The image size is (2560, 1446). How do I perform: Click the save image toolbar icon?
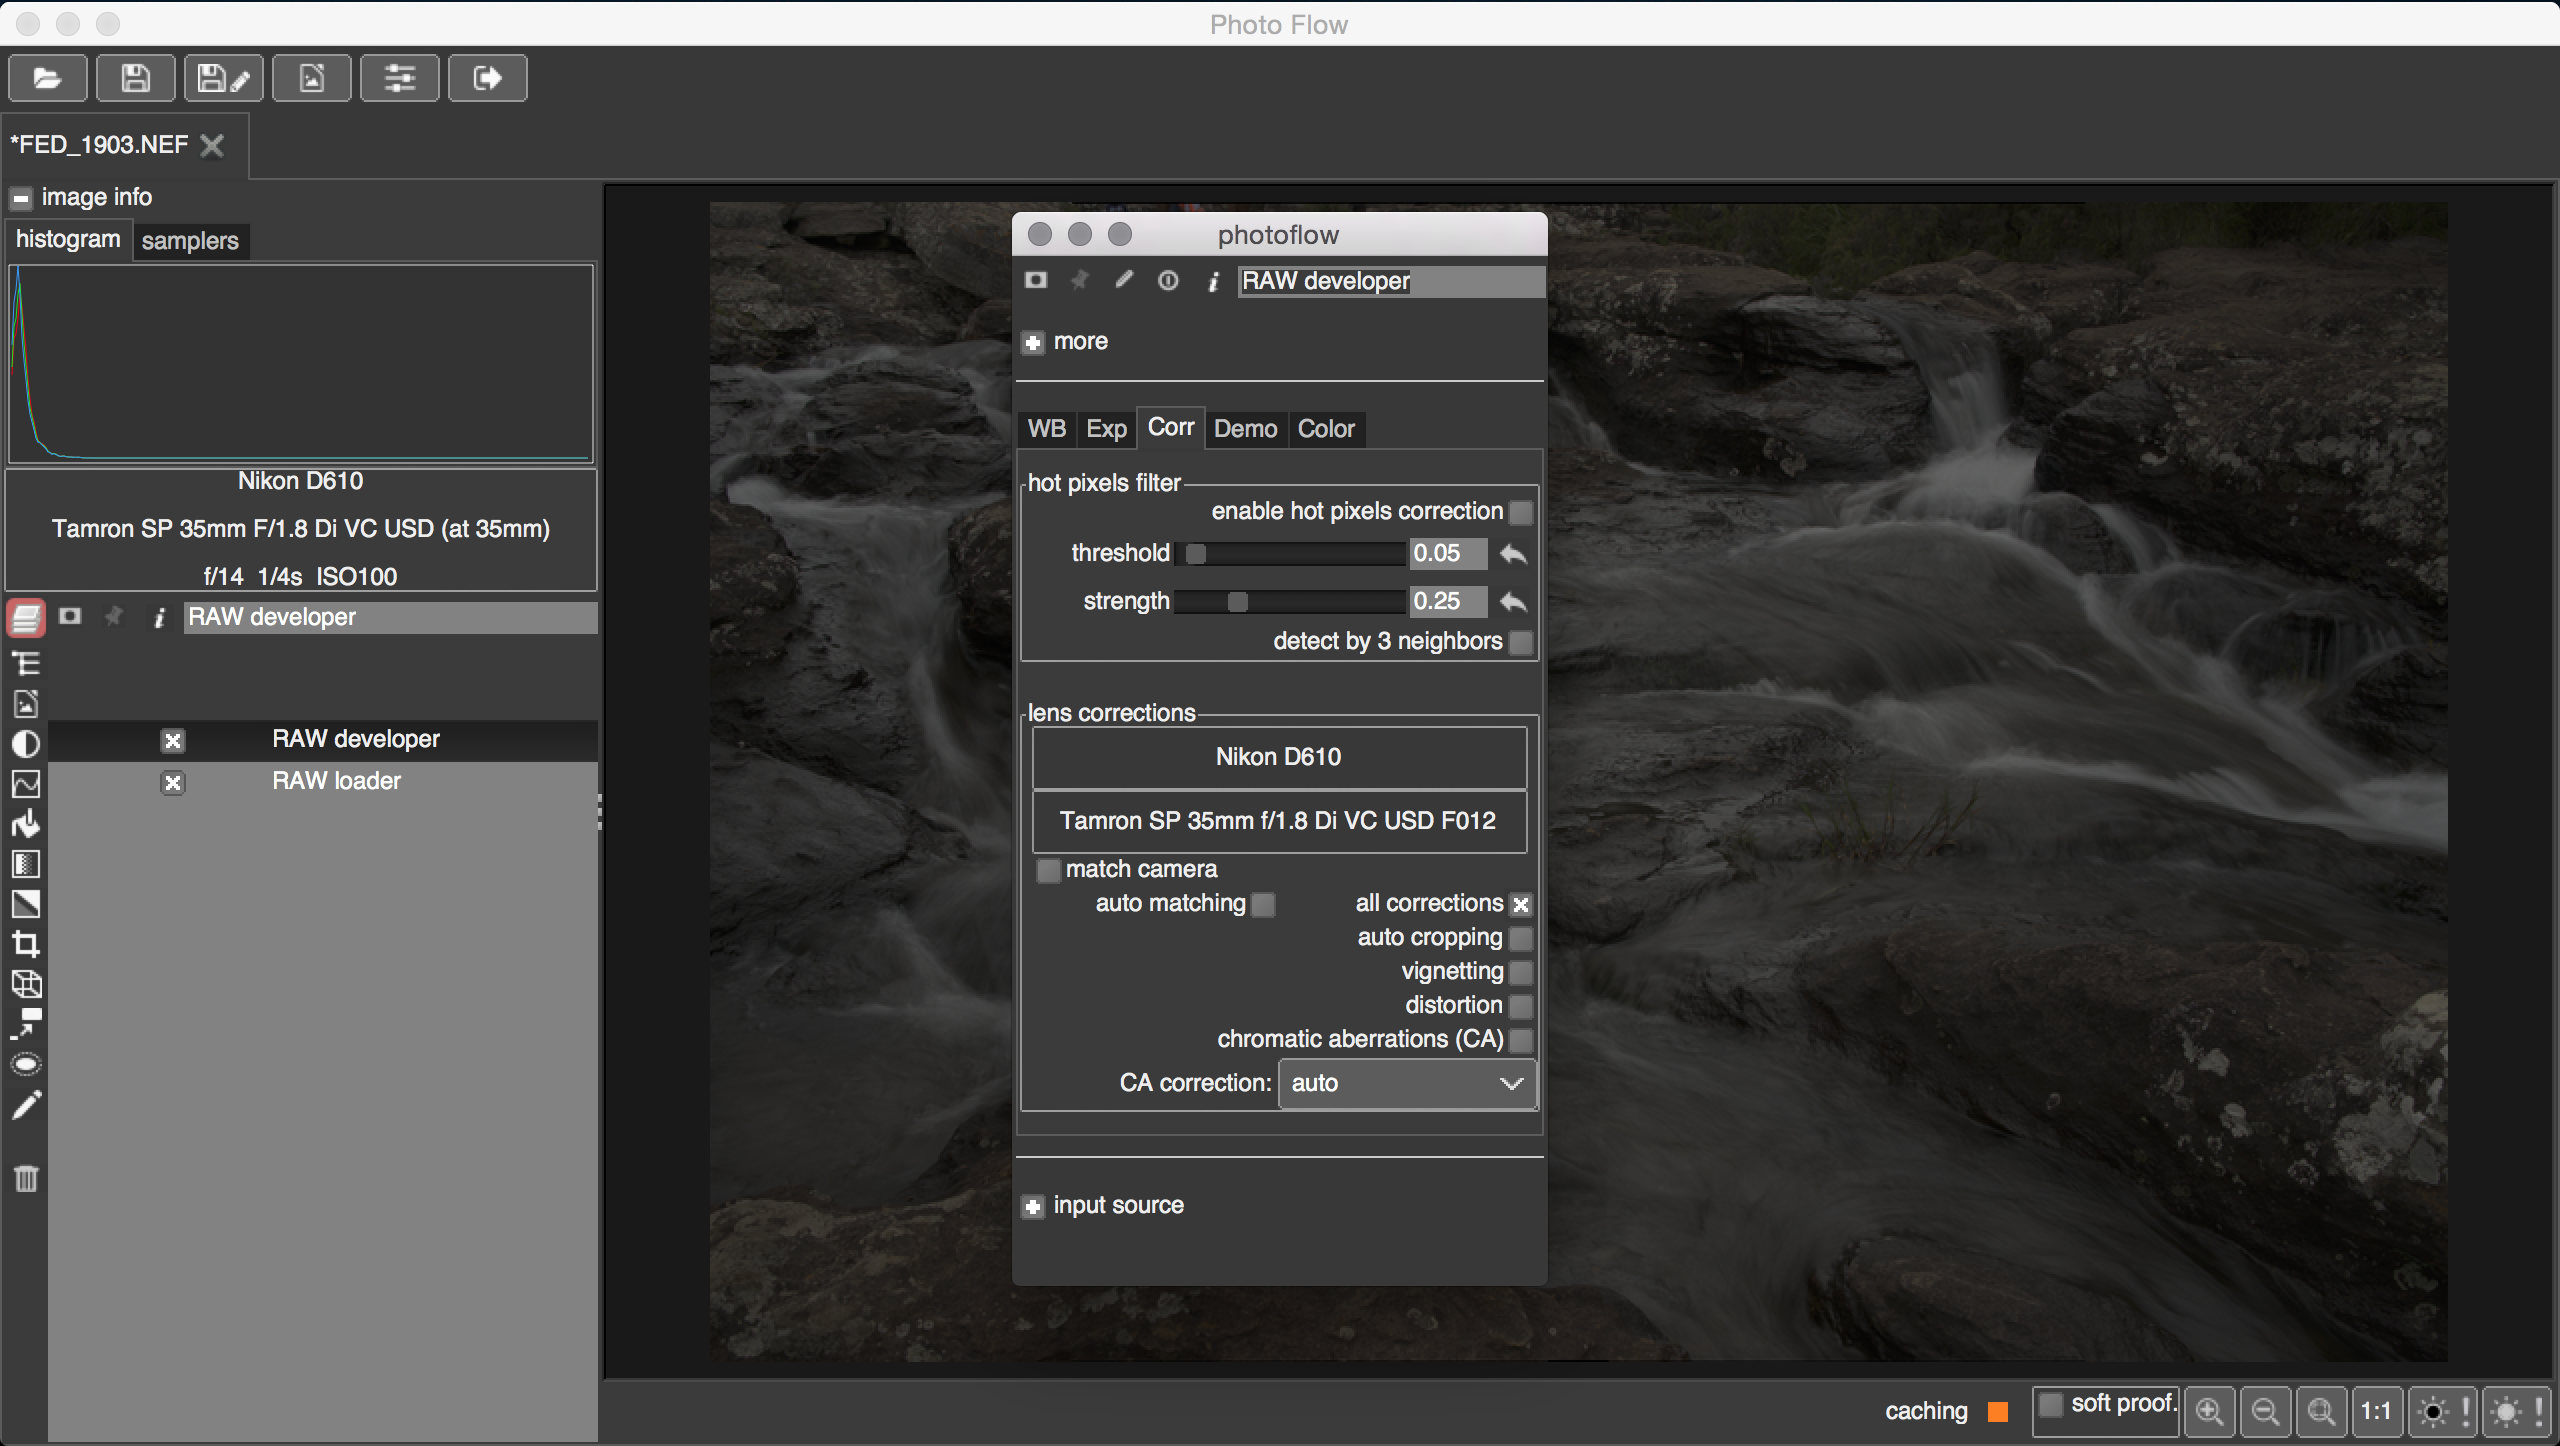click(135, 78)
